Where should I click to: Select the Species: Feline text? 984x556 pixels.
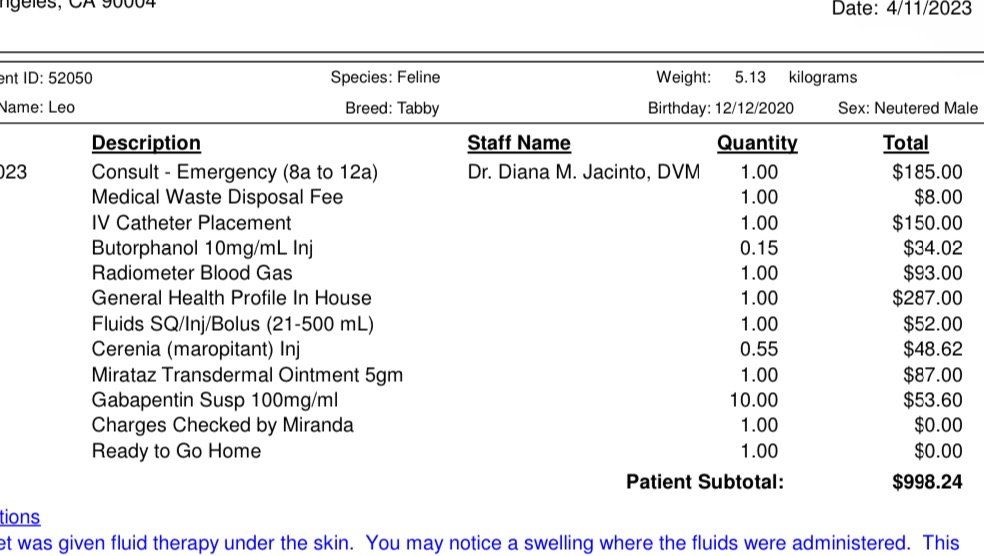385,77
